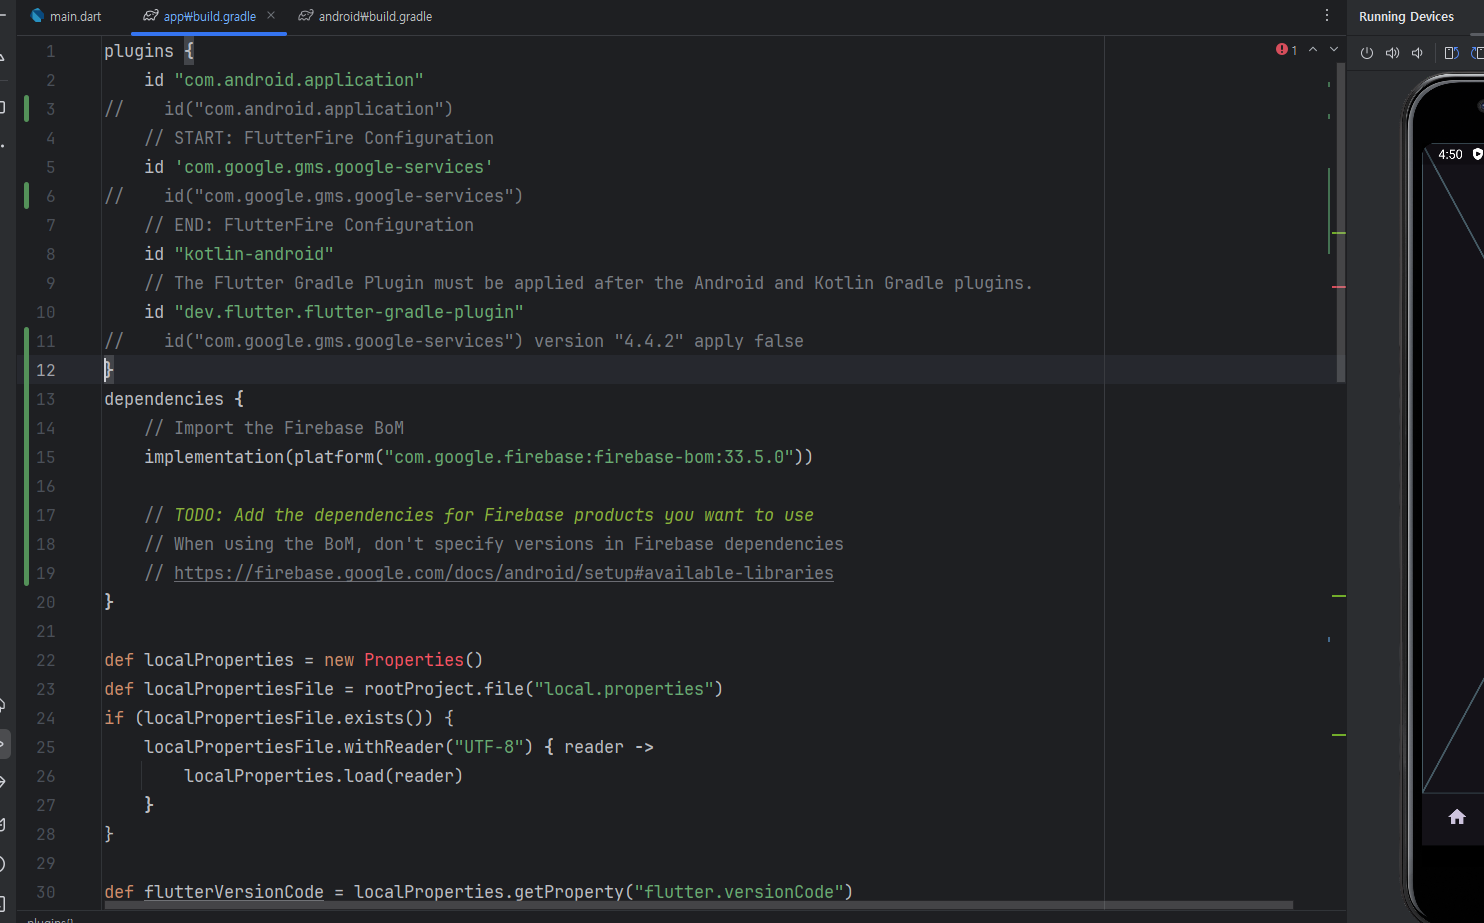Click the firebase-bom:33.5.0 dependency string
Screen dimensions: 1484x923
tap(589, 457)
